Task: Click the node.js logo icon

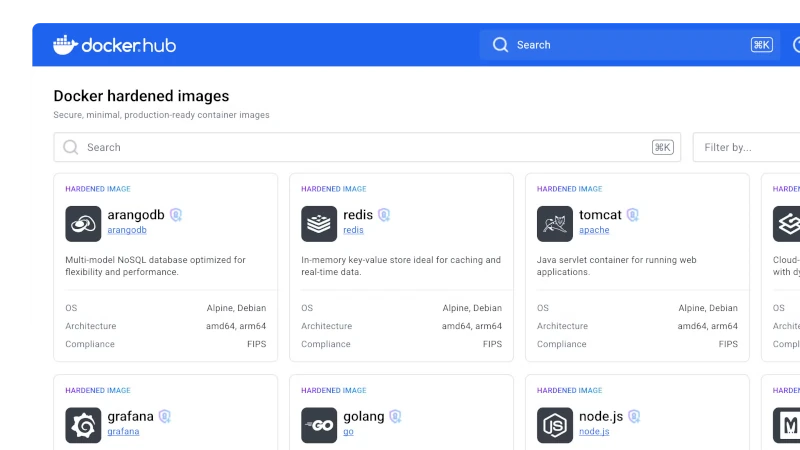Action: (x=555, y=425)
